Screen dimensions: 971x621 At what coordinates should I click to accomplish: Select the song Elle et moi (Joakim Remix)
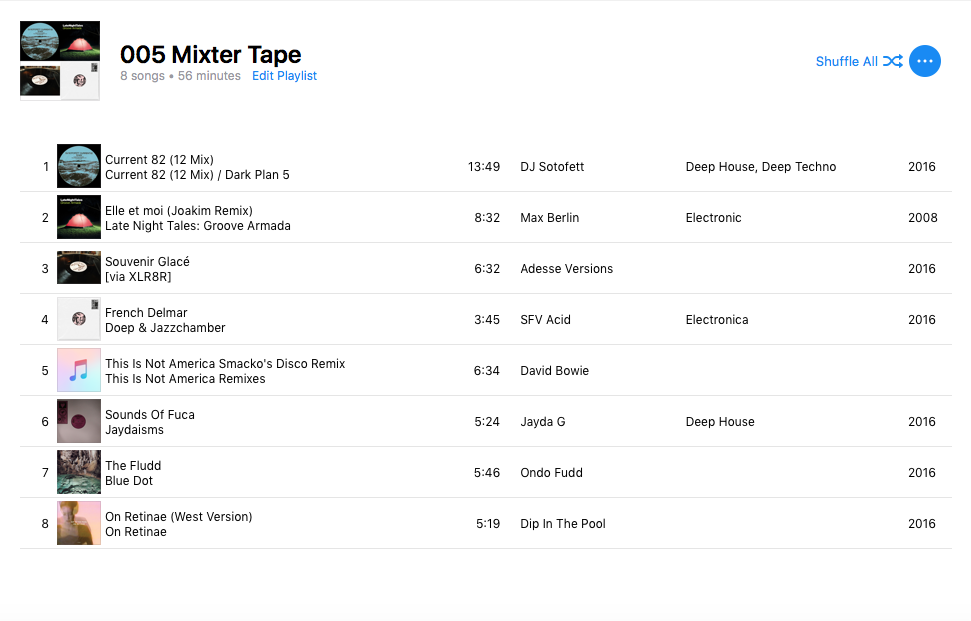click(179, 211)
